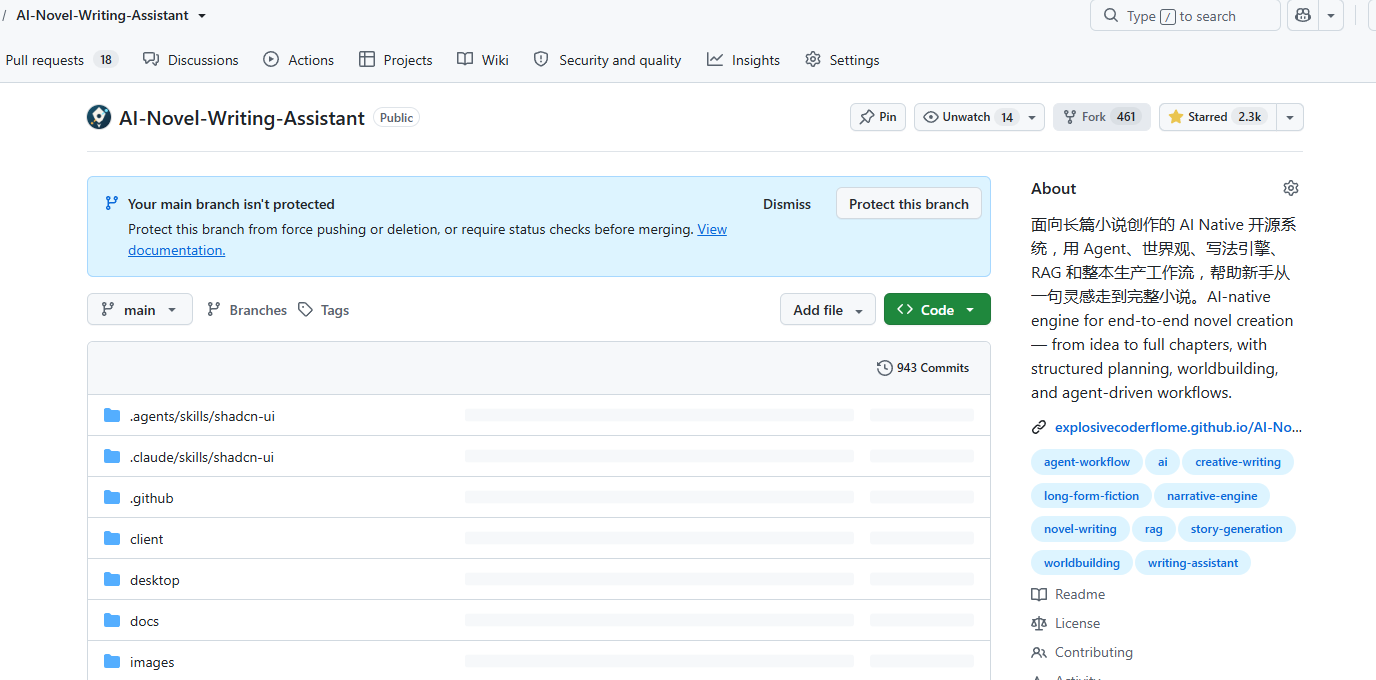Image resolution: width=1376 pixels, height=680 pixels.
Task: Expand the Unwatch notifications dropdown arrow
Action: pyautogui.click(x=1032, y=117)
